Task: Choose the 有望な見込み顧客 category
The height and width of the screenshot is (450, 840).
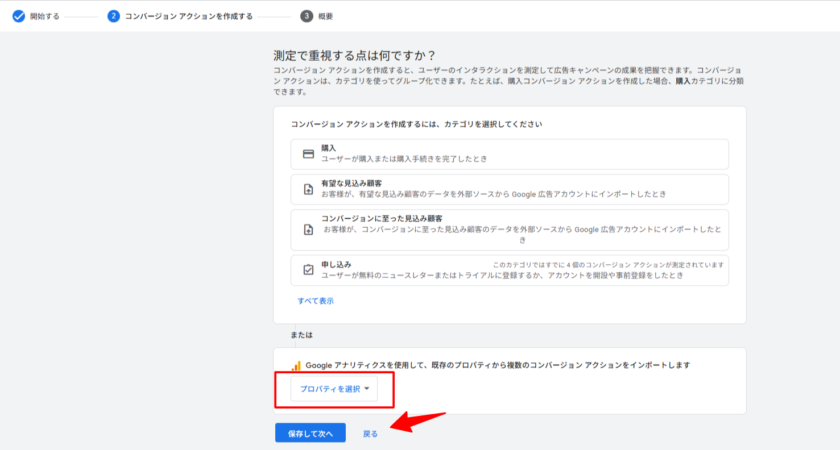Action: click(510, 189)
